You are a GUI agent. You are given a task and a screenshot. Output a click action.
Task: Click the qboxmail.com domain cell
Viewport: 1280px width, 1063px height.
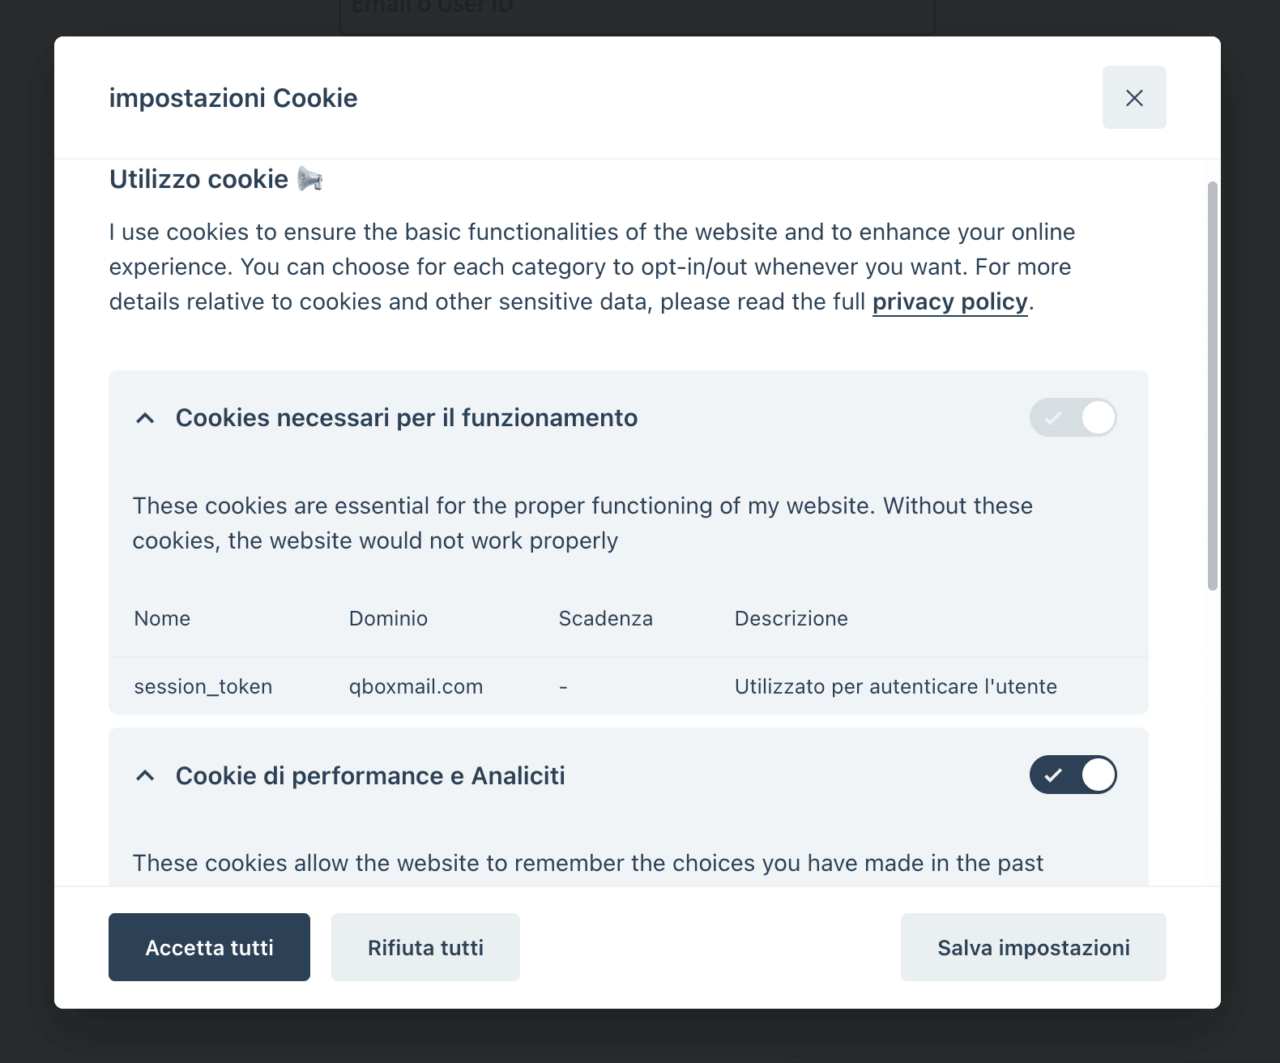[416, 687]
